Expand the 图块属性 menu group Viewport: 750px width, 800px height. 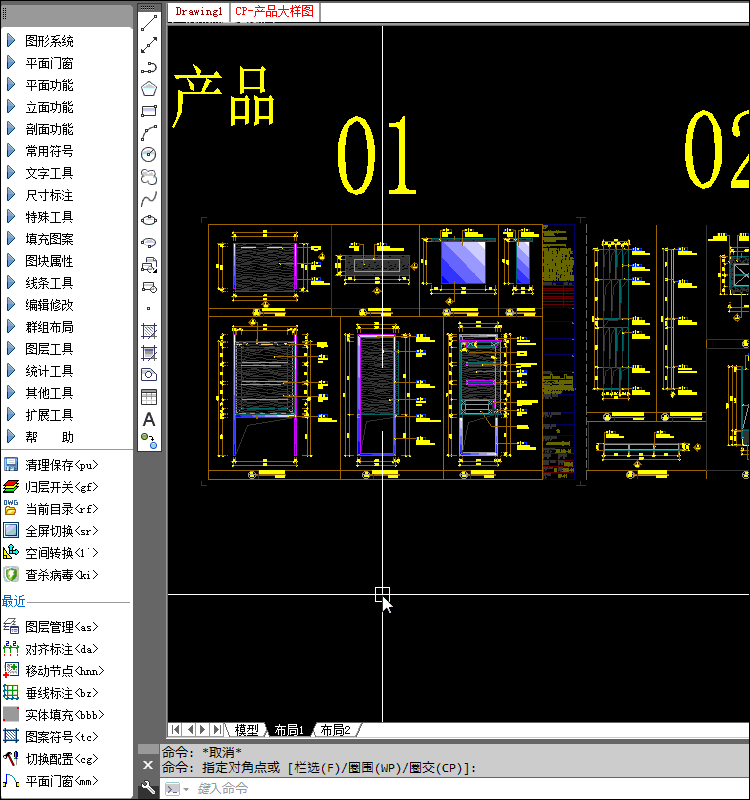[x=41, y=261]
